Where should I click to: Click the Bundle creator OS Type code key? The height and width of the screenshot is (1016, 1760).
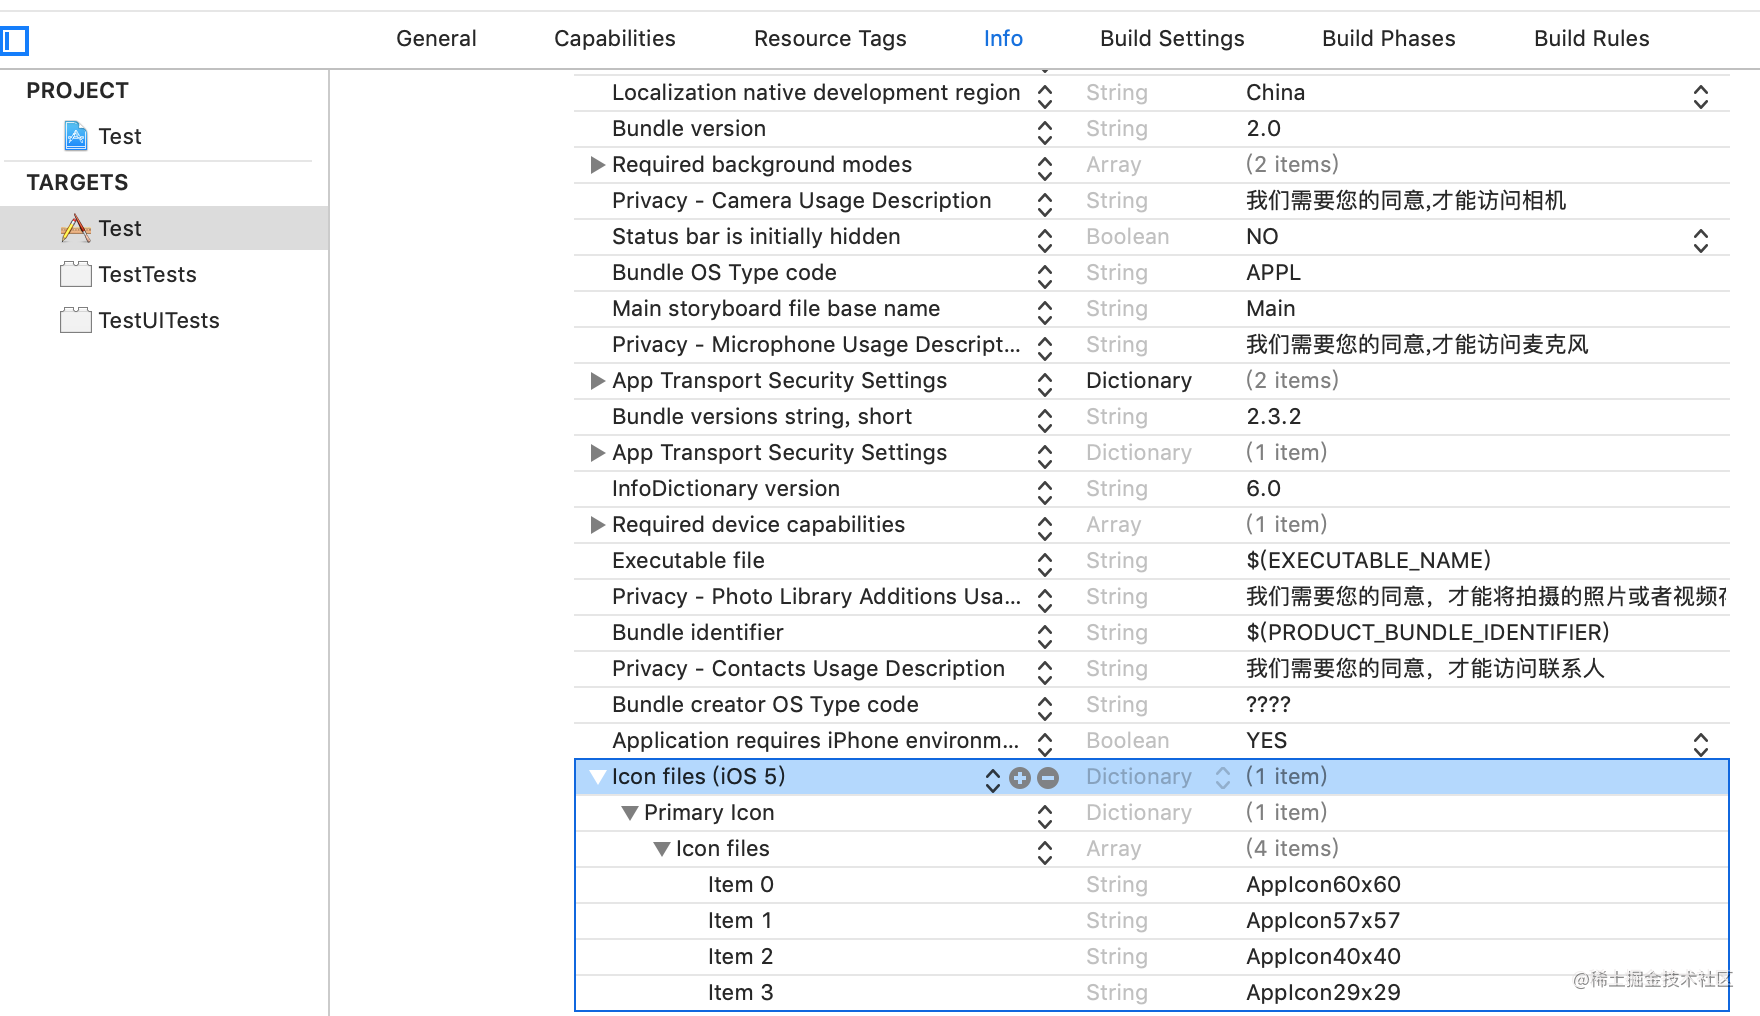pyautogui.click(x=765, y=704)
